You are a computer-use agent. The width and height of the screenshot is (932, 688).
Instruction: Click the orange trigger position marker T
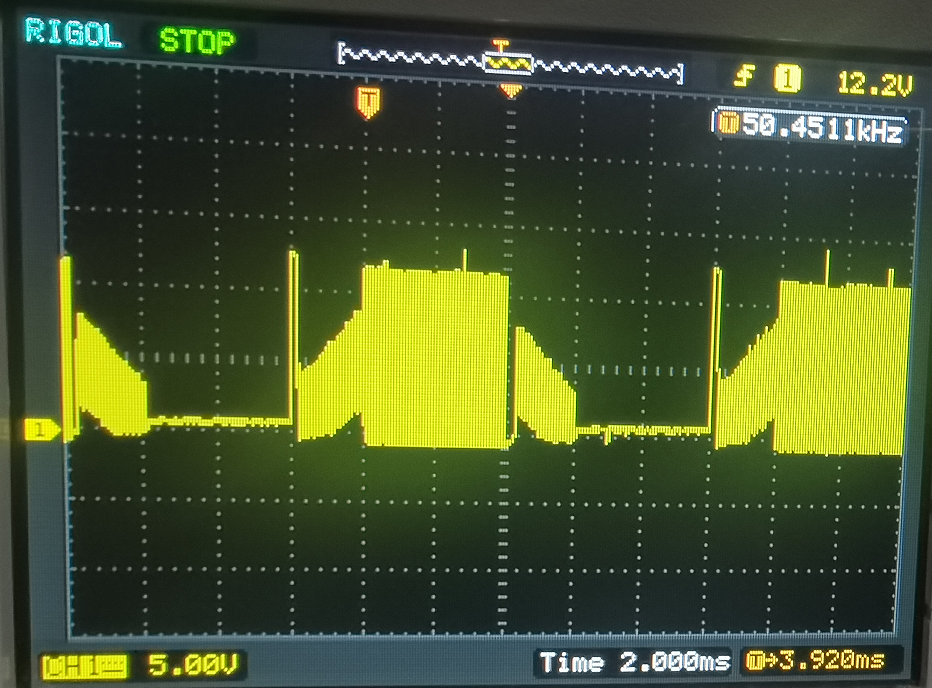[x=369, y=102]
